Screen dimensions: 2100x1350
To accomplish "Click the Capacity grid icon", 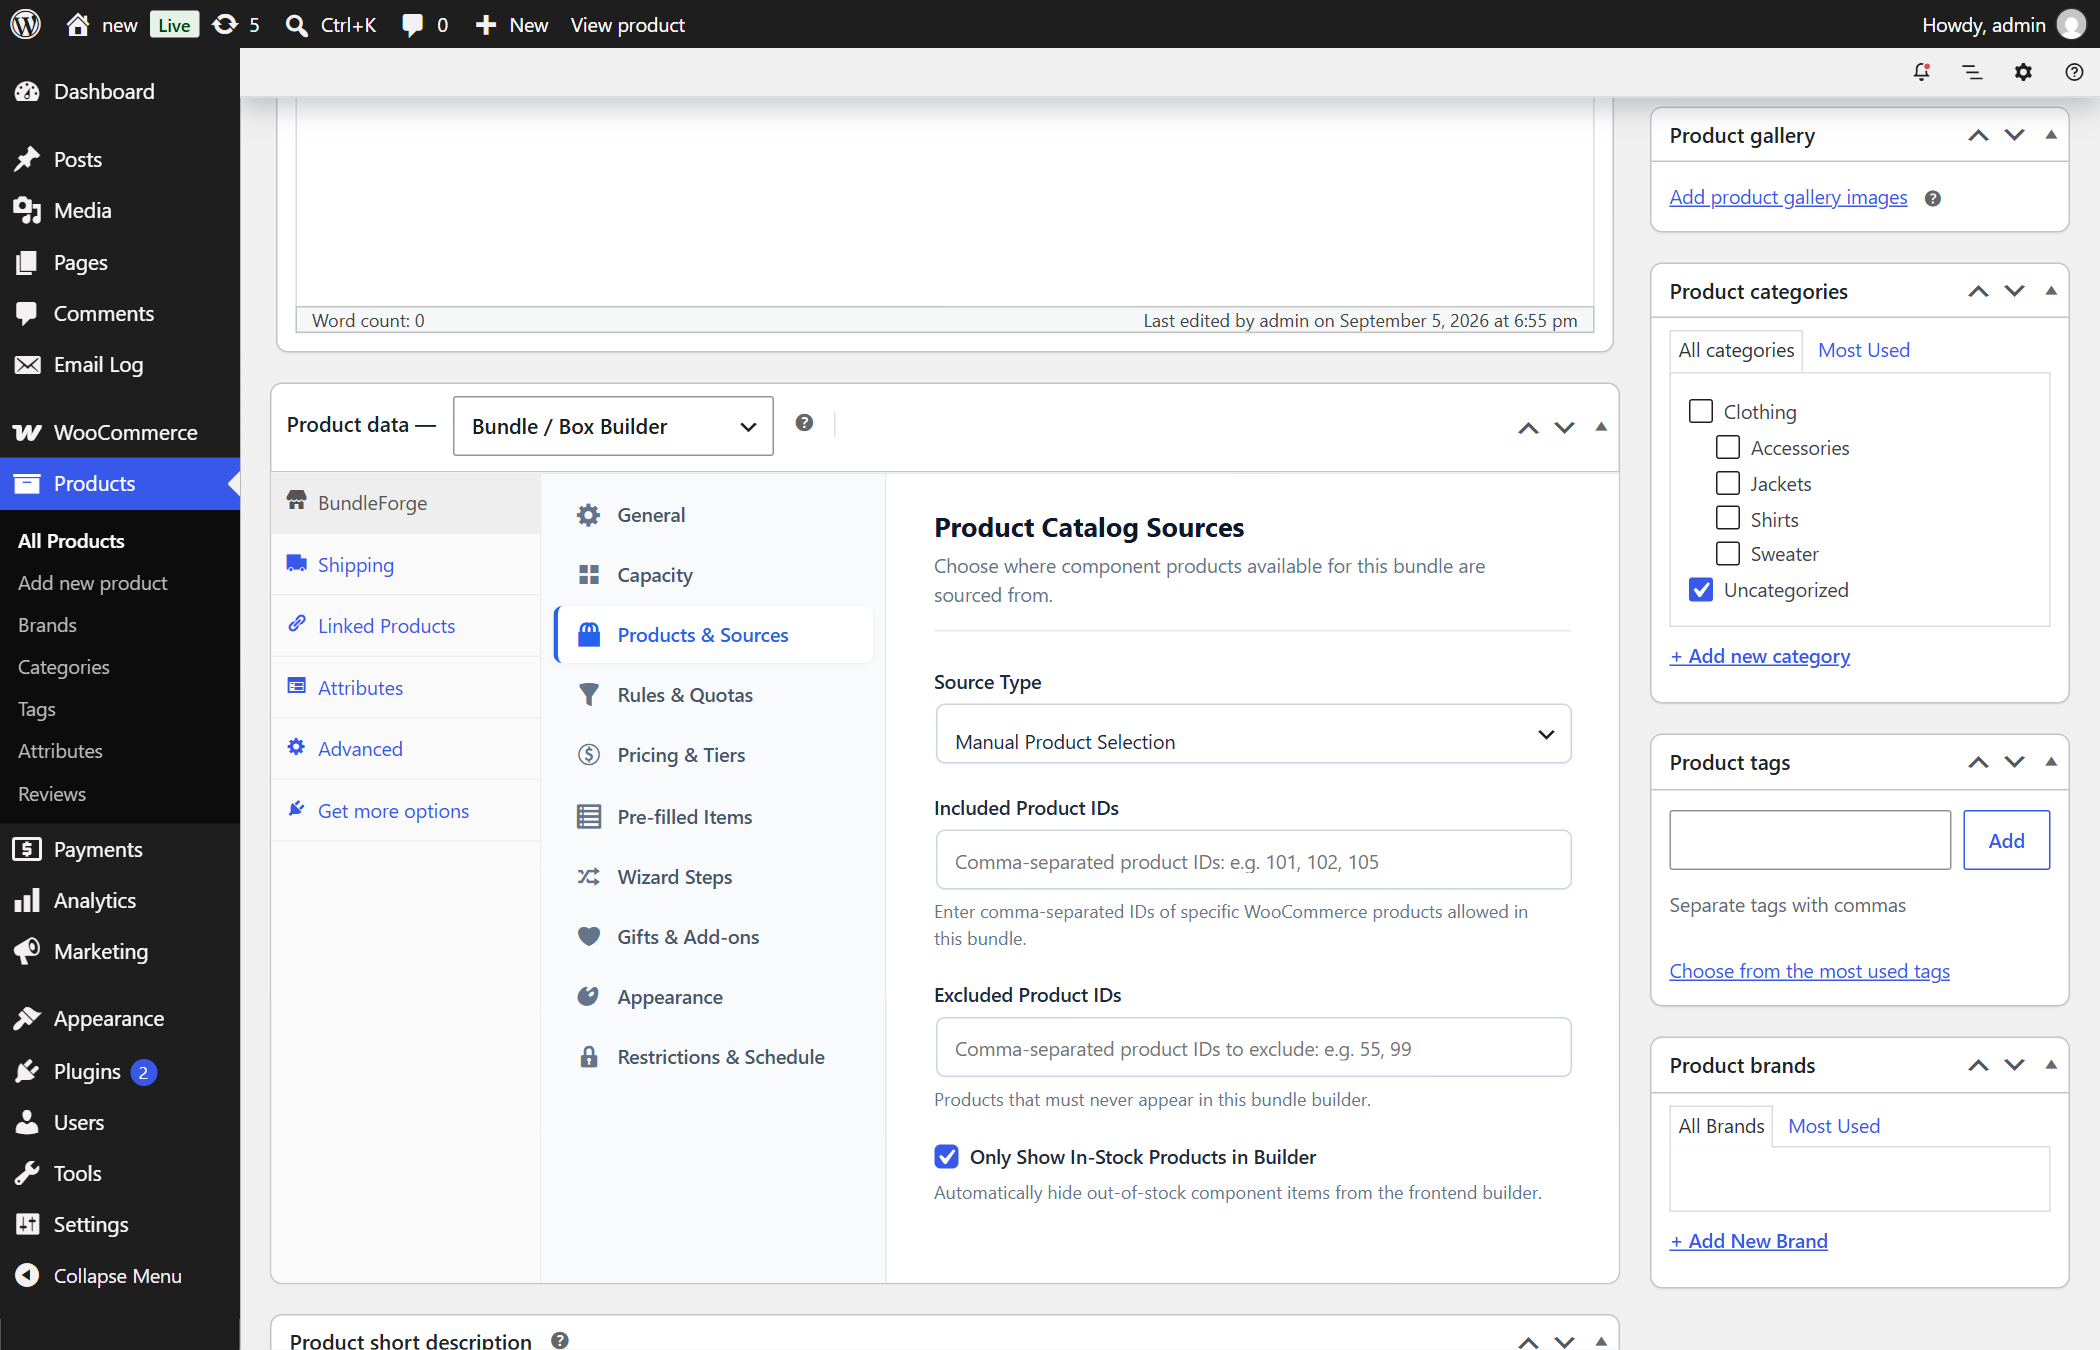I will pos(589,575).
